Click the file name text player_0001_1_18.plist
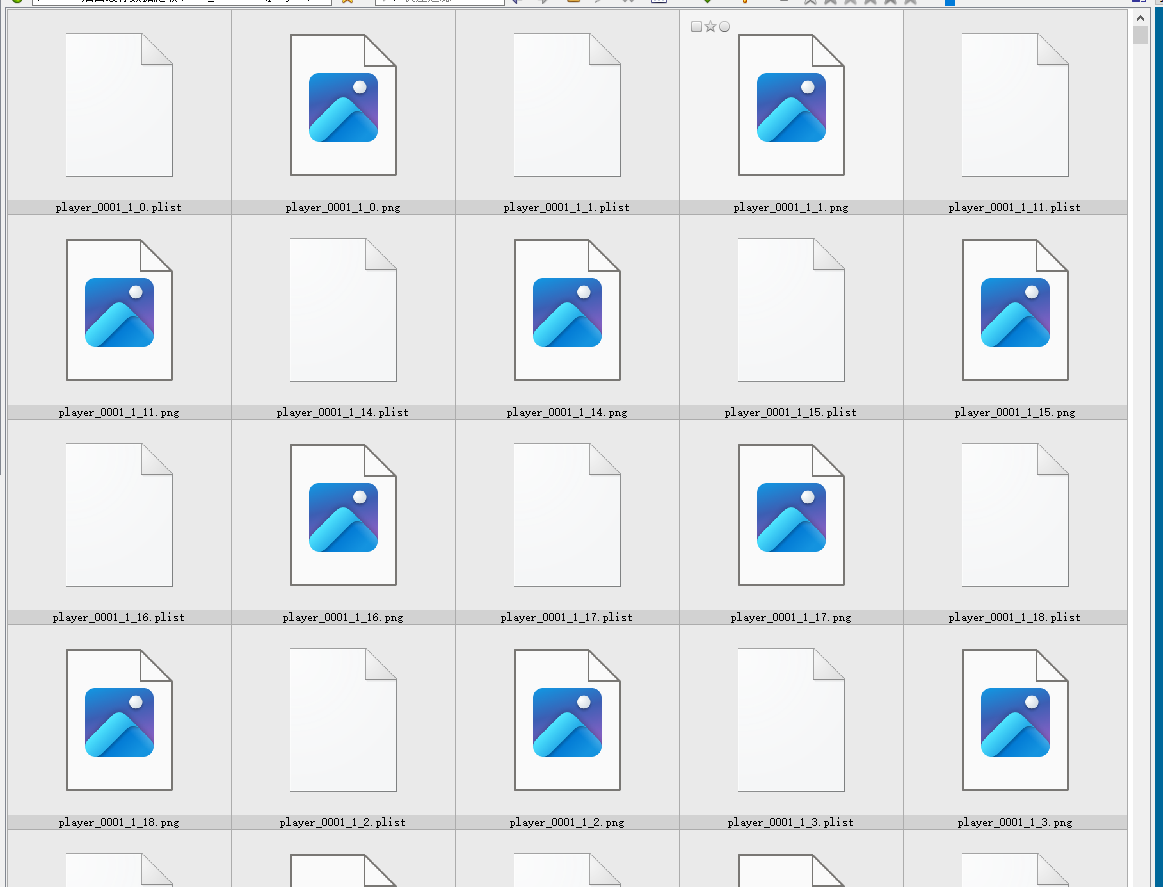 1015,617
